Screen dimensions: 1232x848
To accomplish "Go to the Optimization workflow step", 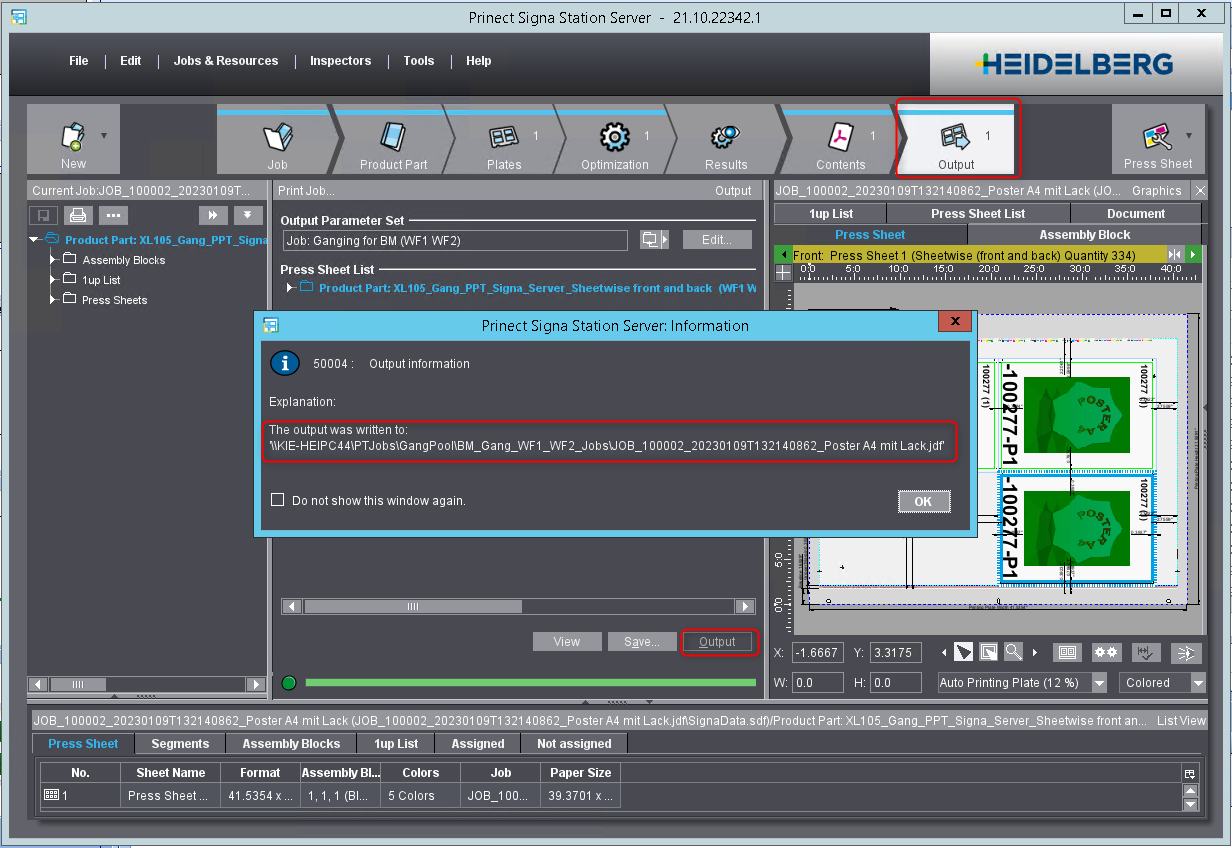I will (x=614, y=139).
